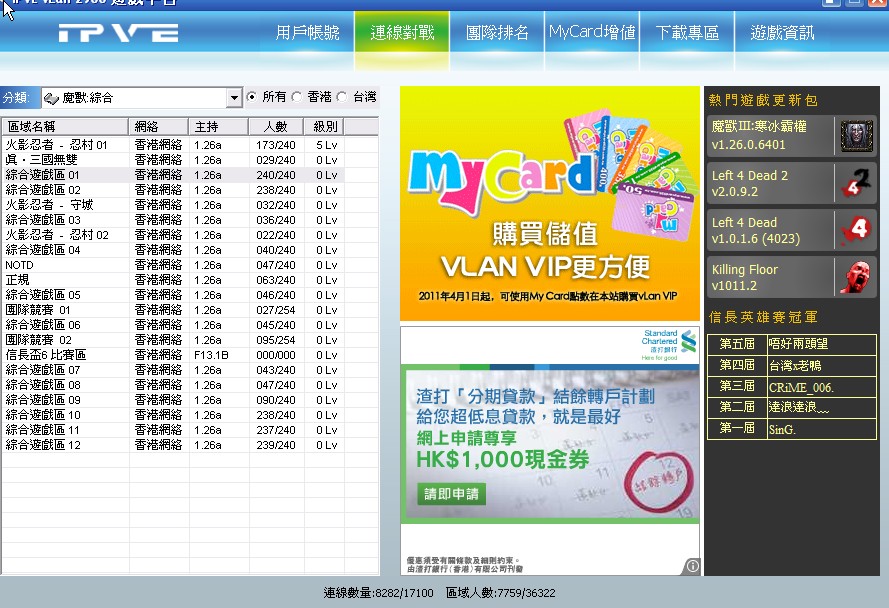Viewport: 889px width, 608px height.
Task: Click the Warcraft III Frozen Throne game icon
Action: pos(856,135)
